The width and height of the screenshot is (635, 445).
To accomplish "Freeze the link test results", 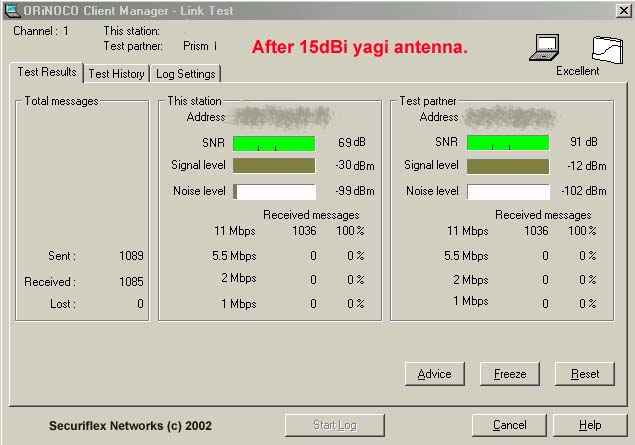I will (x=509, y=374).
